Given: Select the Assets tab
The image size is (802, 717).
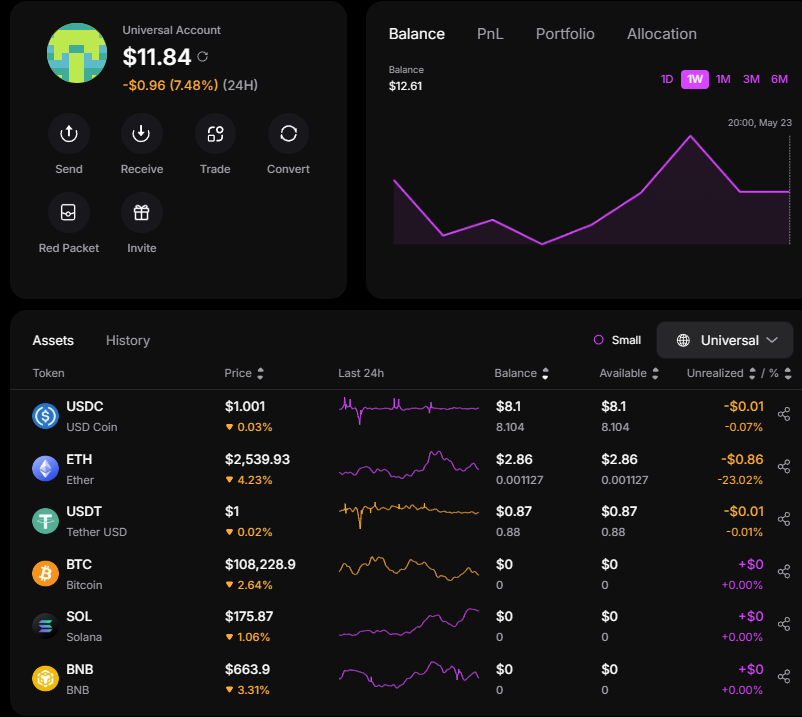Looking at the screenshot, I should tap(53, 341).
